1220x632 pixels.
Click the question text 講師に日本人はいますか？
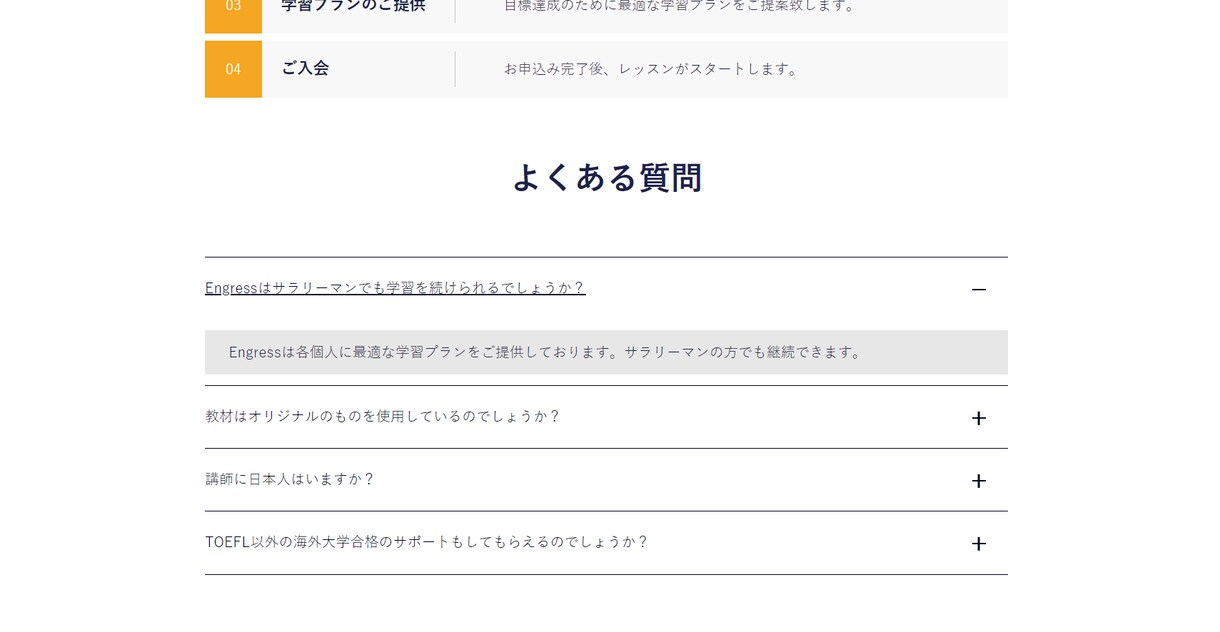click(290, 479)
